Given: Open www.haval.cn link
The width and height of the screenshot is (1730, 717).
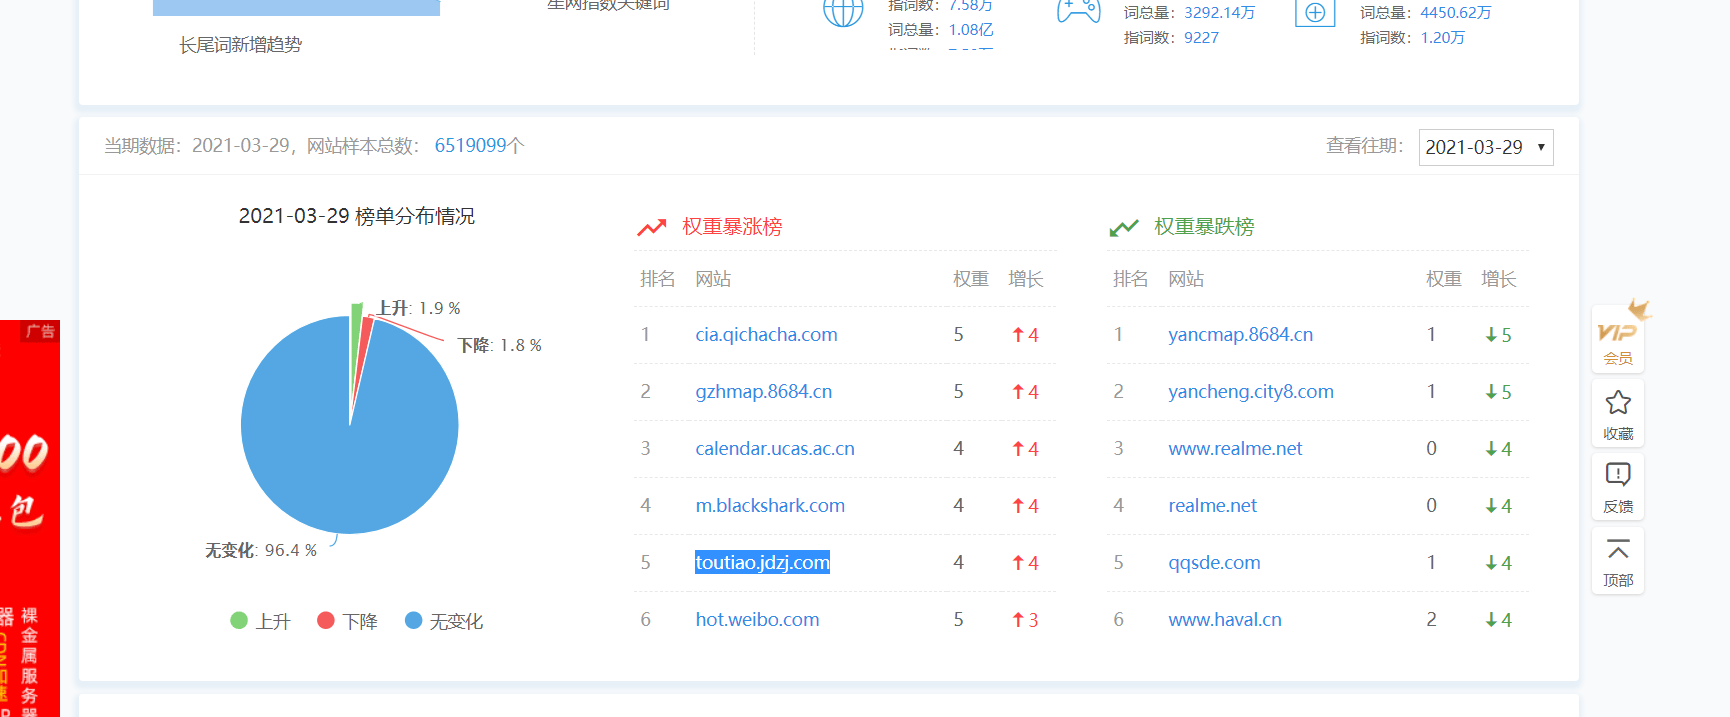Looking at the screenshot, I should [x=1225, y=620].
